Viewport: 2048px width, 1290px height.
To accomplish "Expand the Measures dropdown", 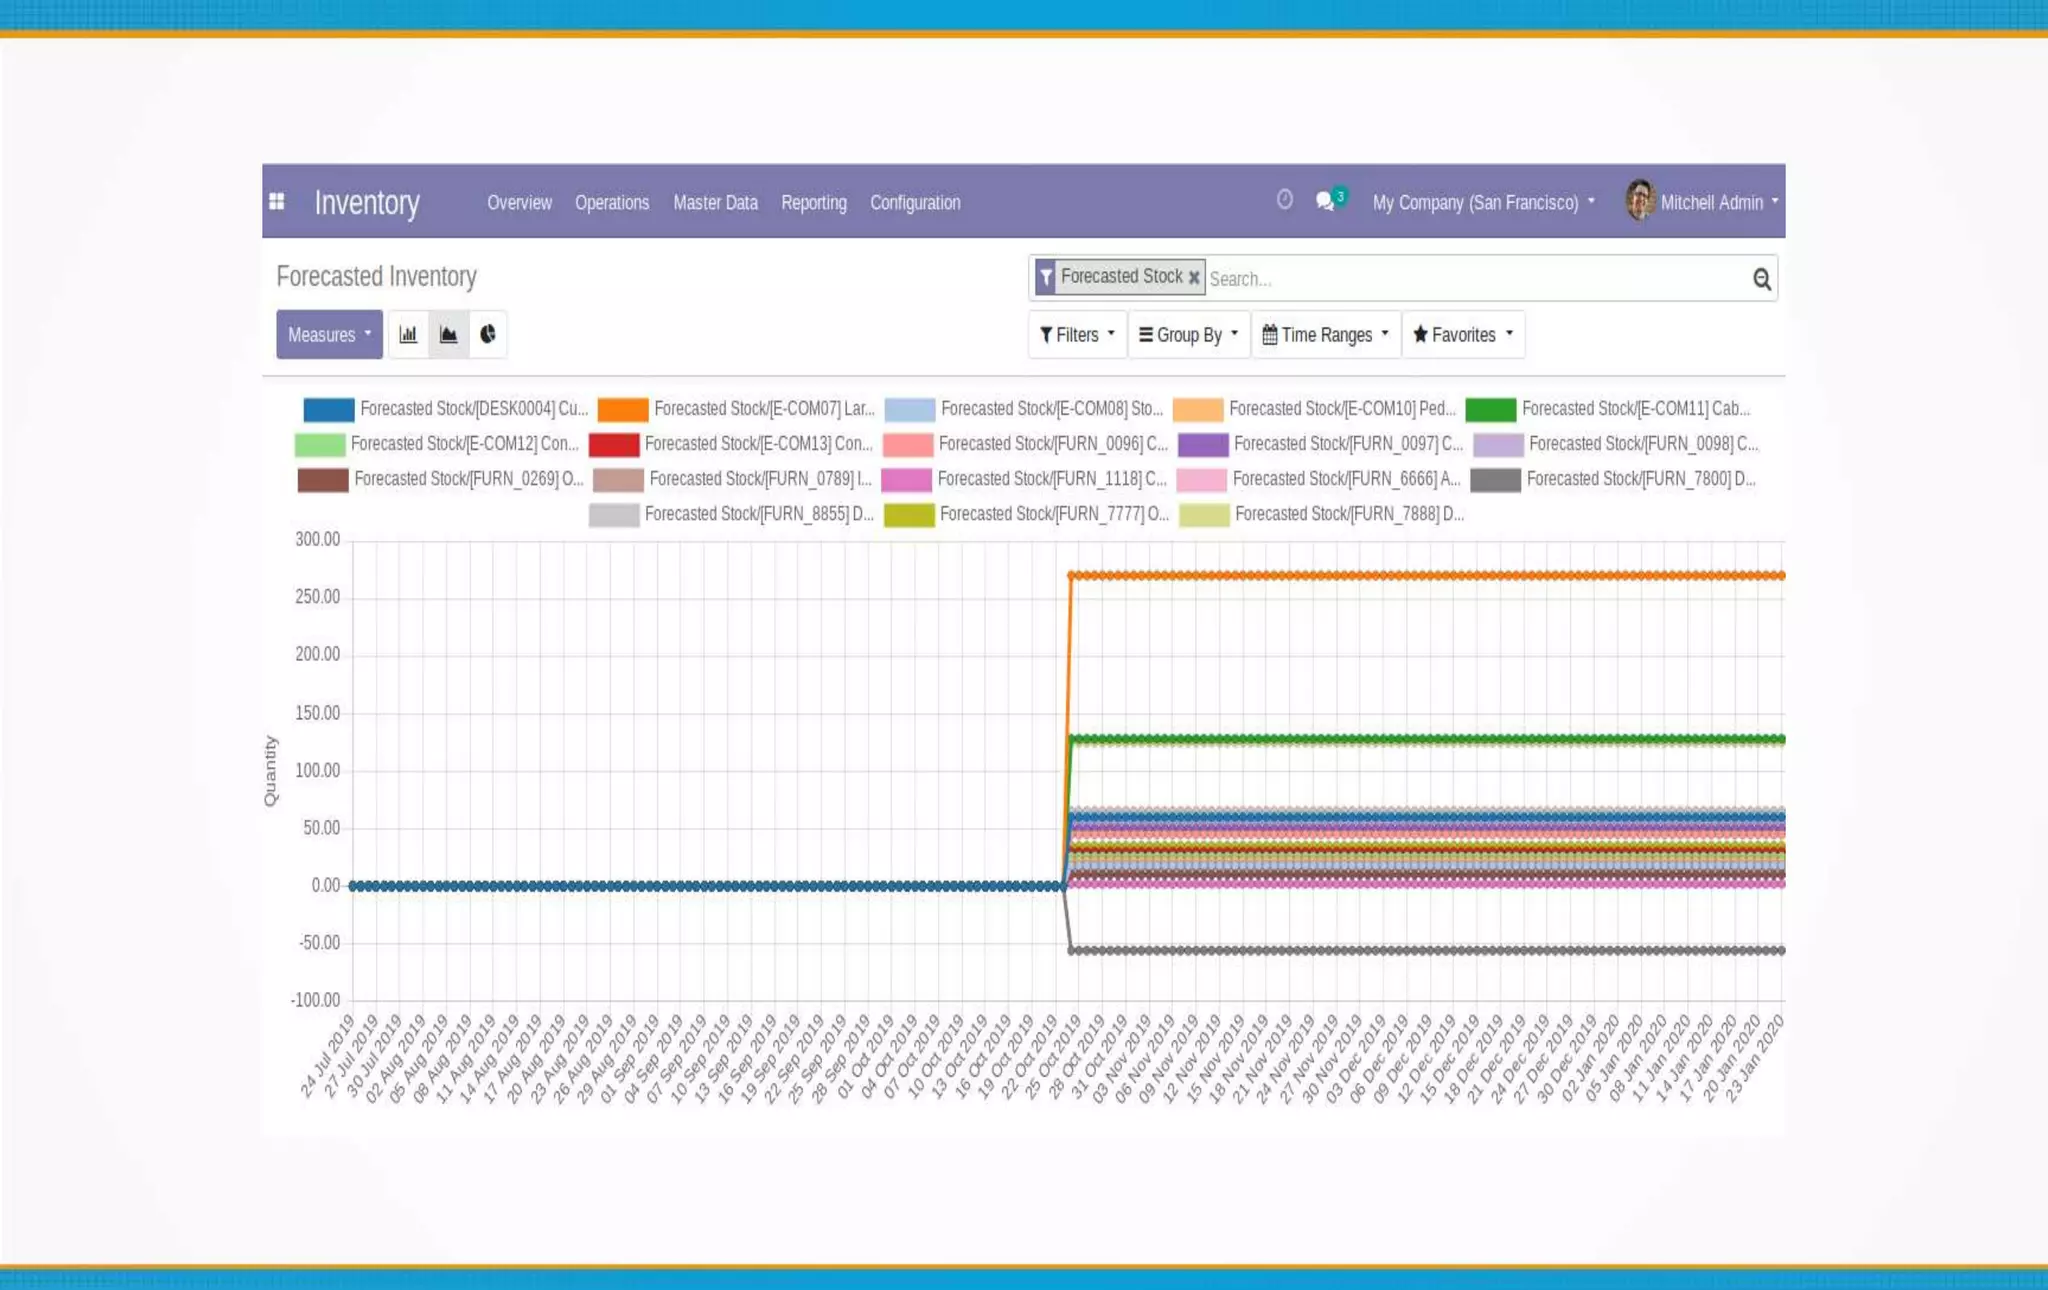I will [329, 334].
